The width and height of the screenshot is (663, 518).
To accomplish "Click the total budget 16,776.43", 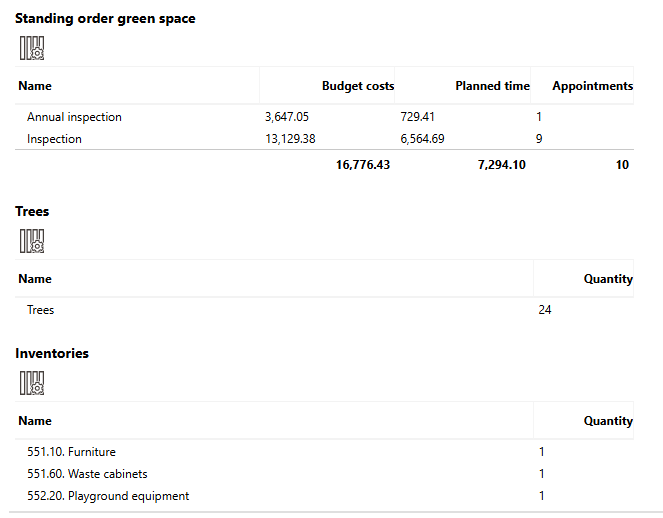I will click(x=356, y=165).
